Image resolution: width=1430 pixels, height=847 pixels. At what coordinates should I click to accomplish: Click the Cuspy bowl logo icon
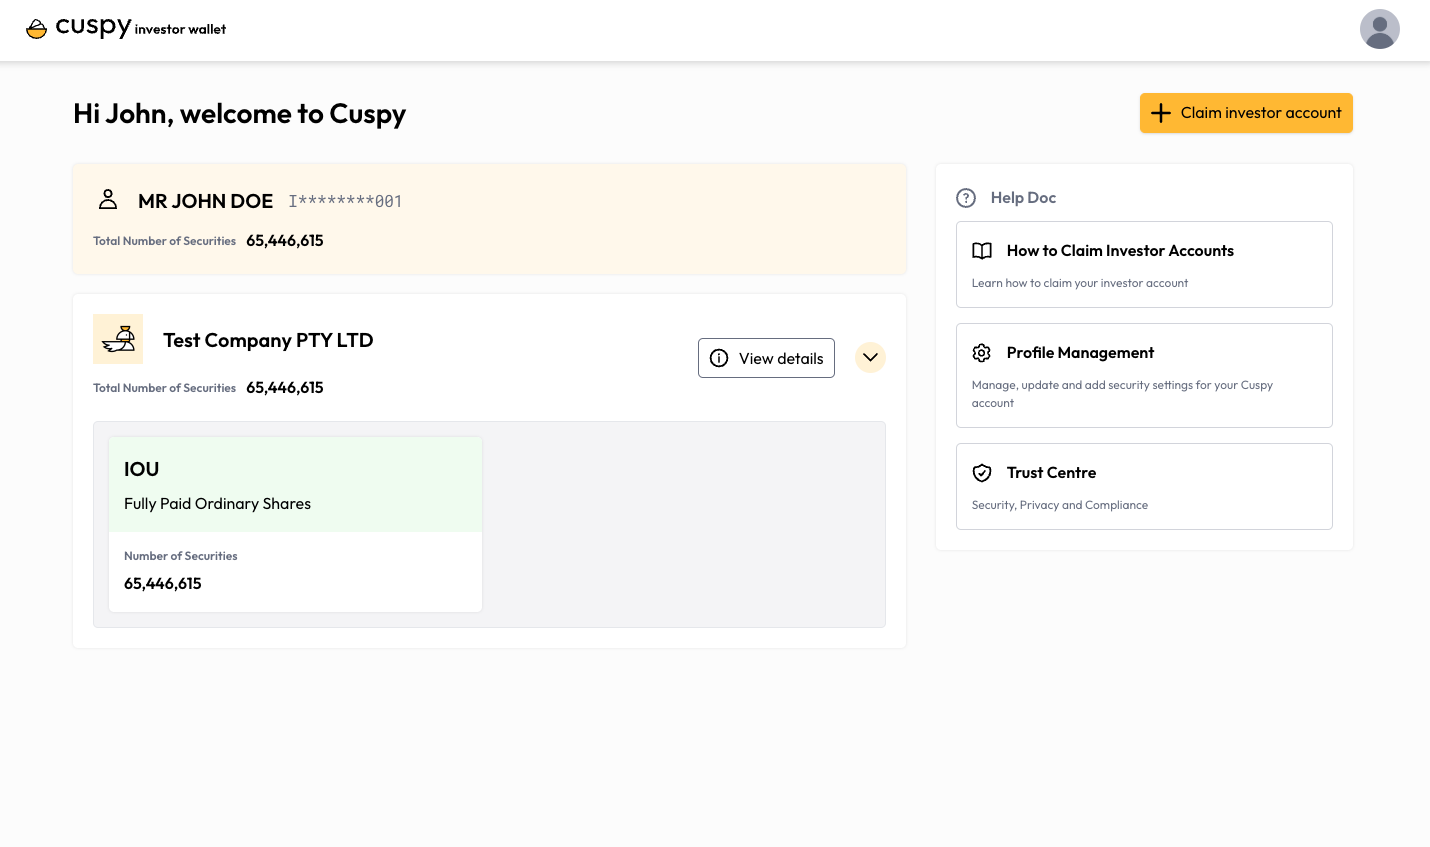point(37,29)
